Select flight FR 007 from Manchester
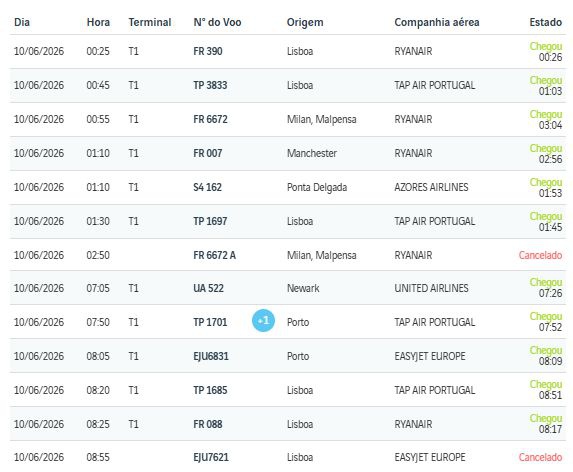The height and width of the screenshot is (472, 573). point(288,153)
